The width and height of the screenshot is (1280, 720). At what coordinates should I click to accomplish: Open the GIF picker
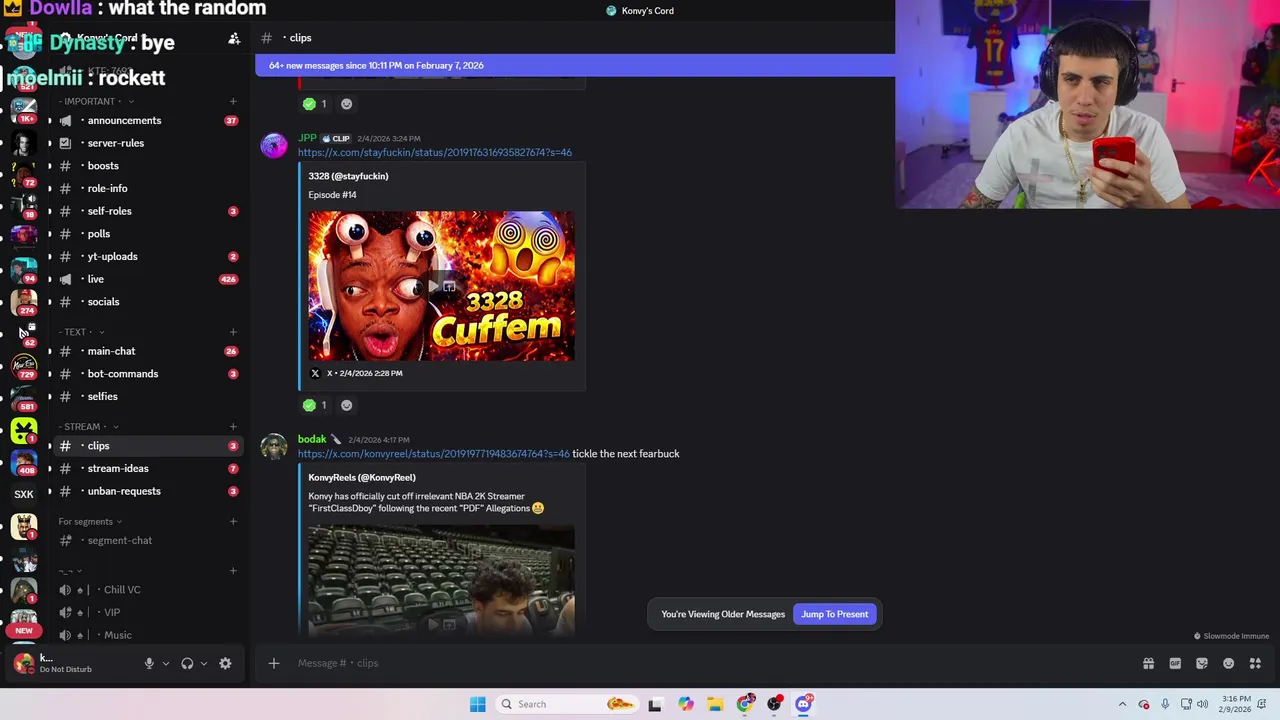(x=1175, y=663)
